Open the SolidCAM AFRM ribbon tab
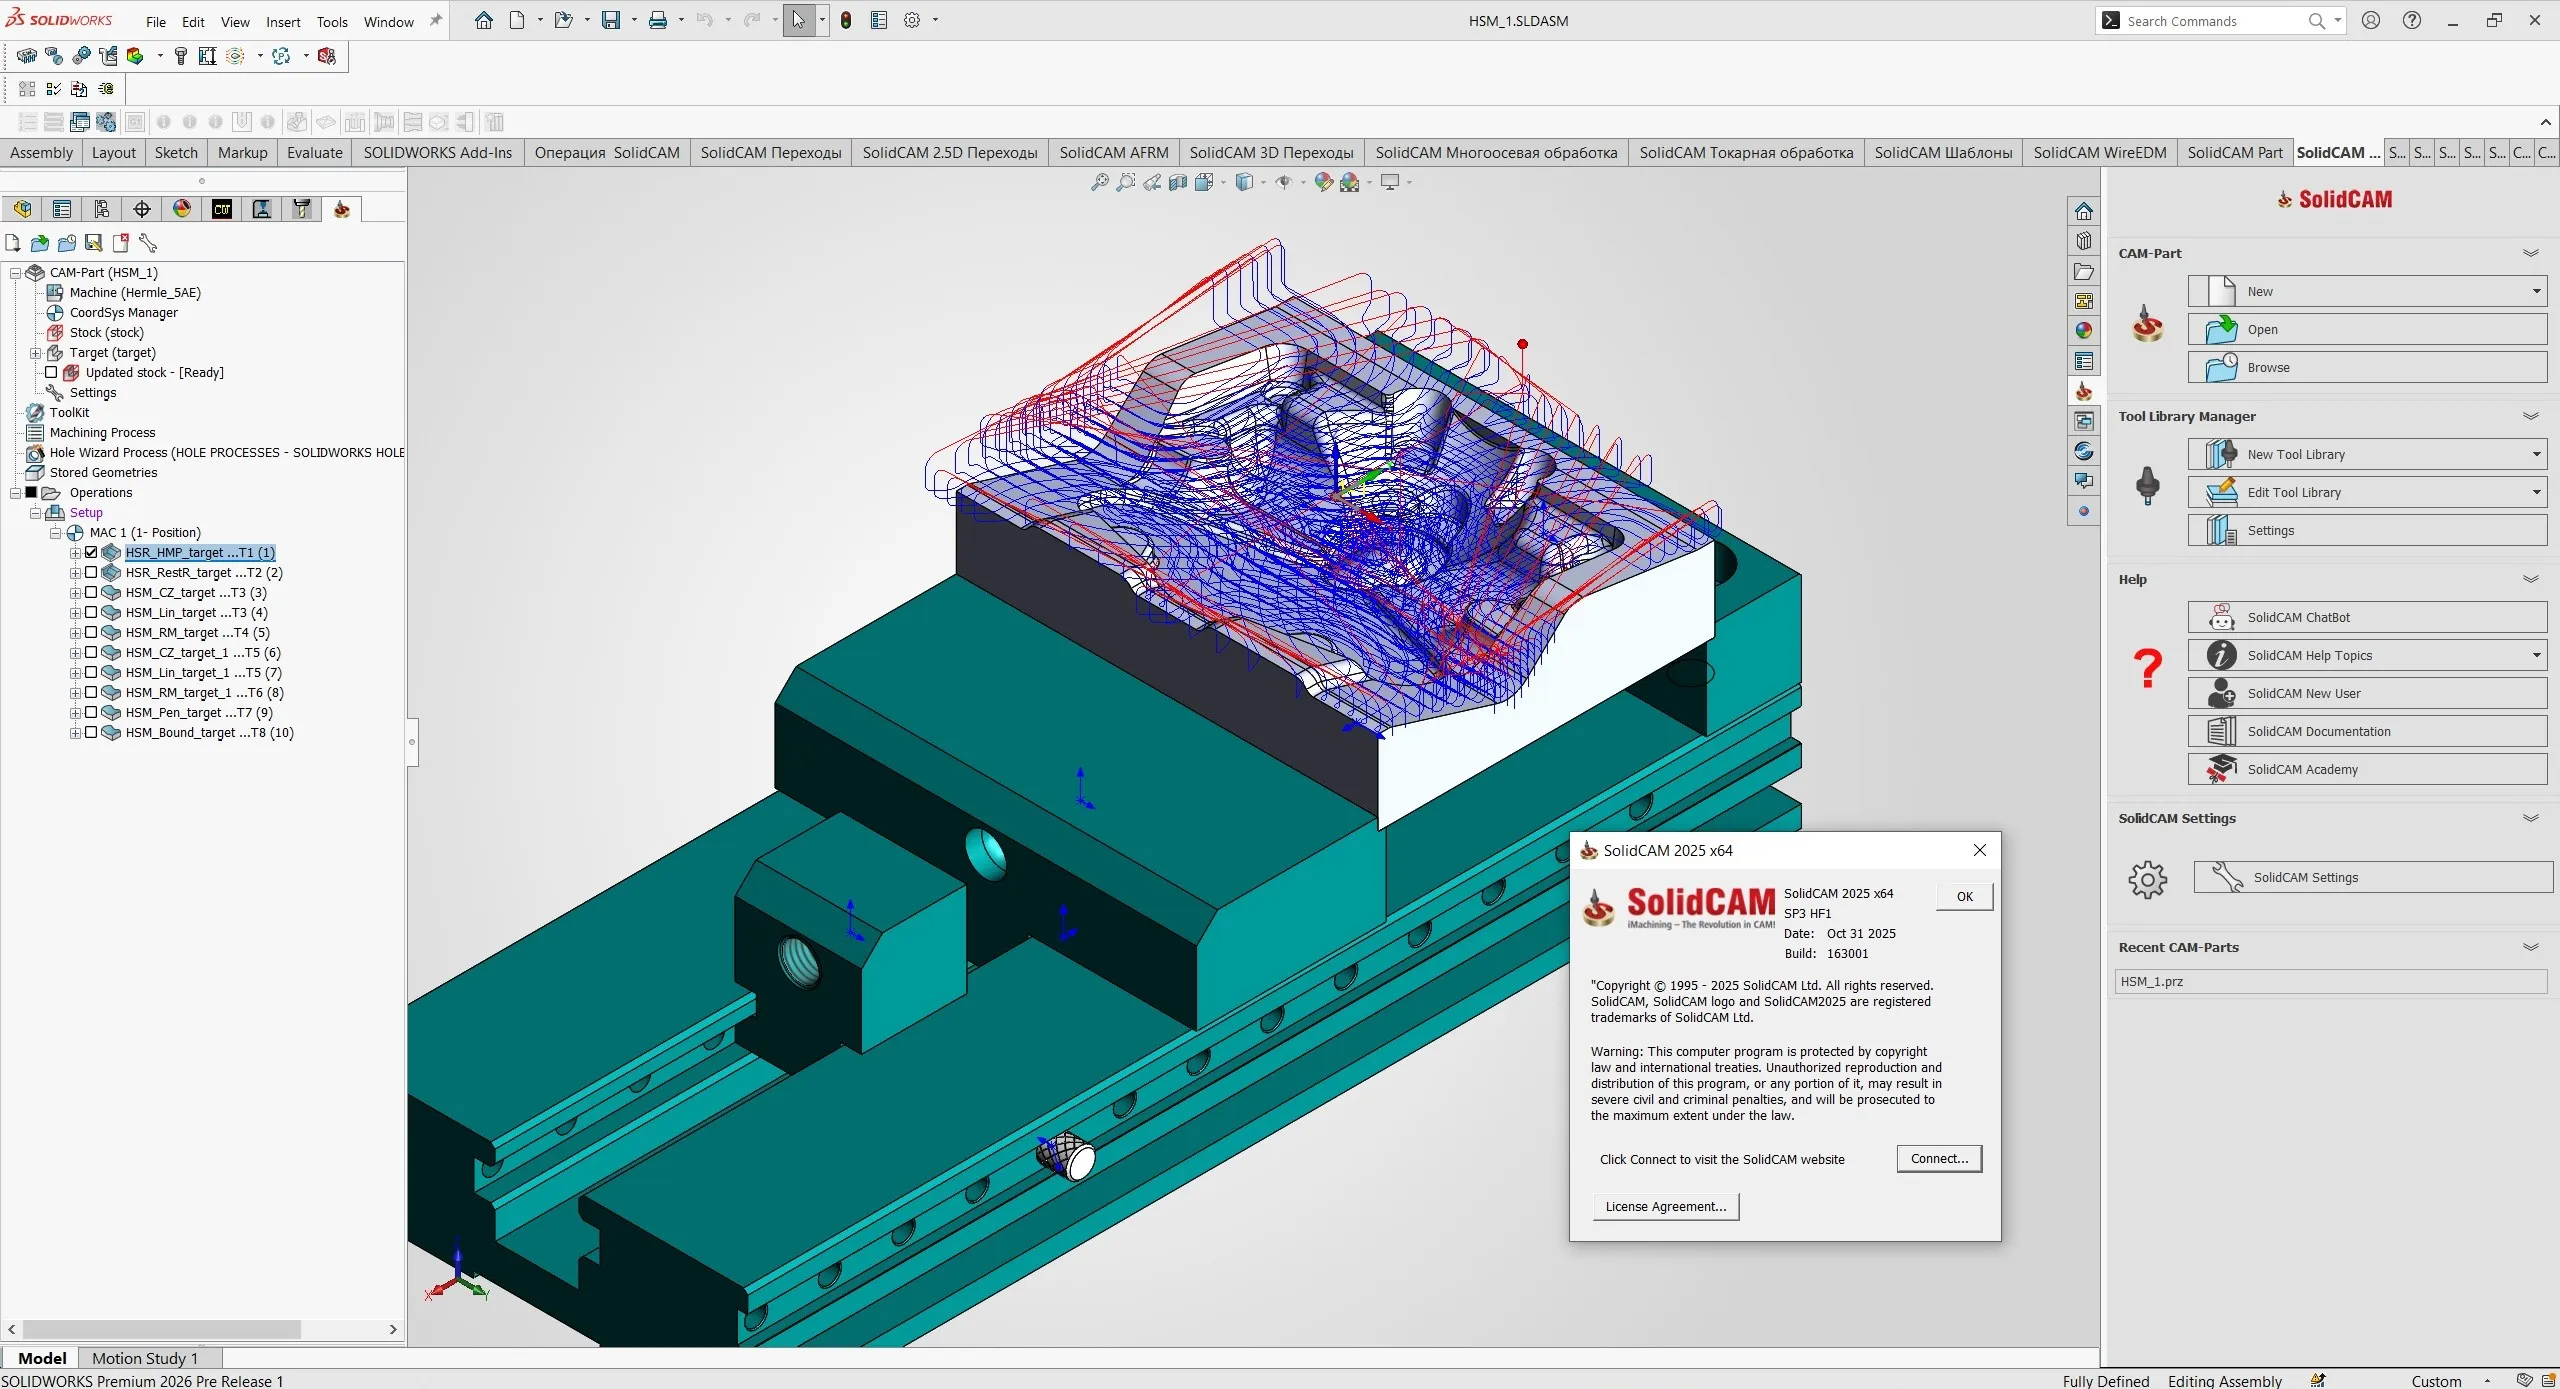The height and width of the screenshot is (1389, 2560). [x=1113, y=152]
